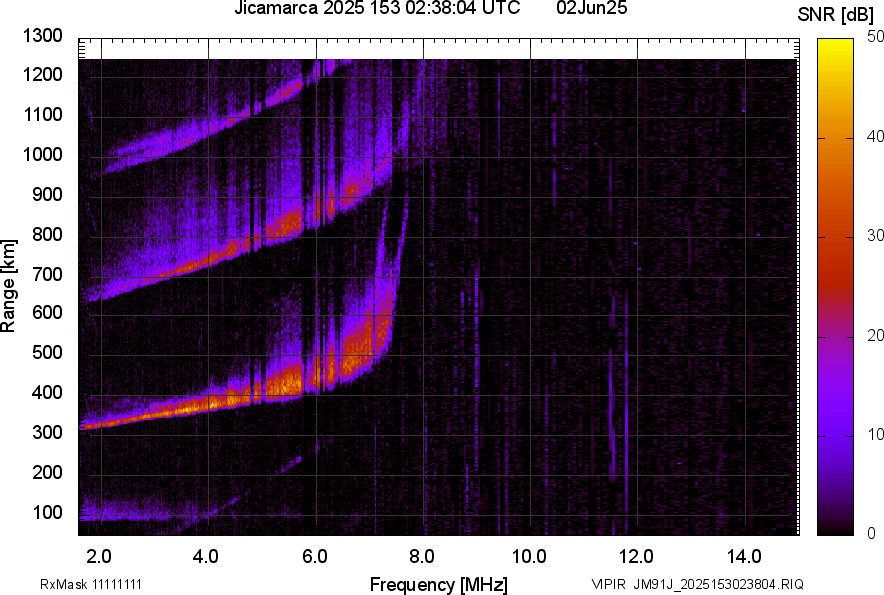Click the frequency tick label '14.0'
The width and height of the screenshot is (884, 595).
[744, 557]
